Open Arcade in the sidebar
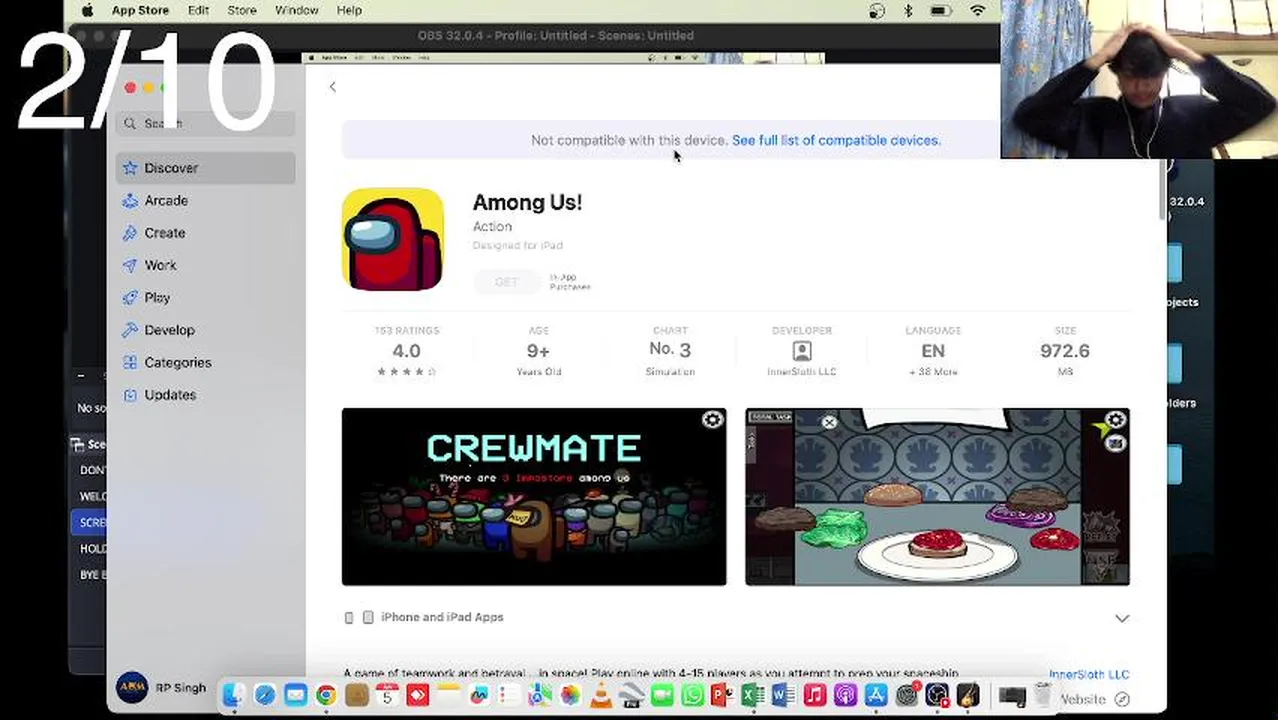The image size is (1278, 720). click(205, 200)
